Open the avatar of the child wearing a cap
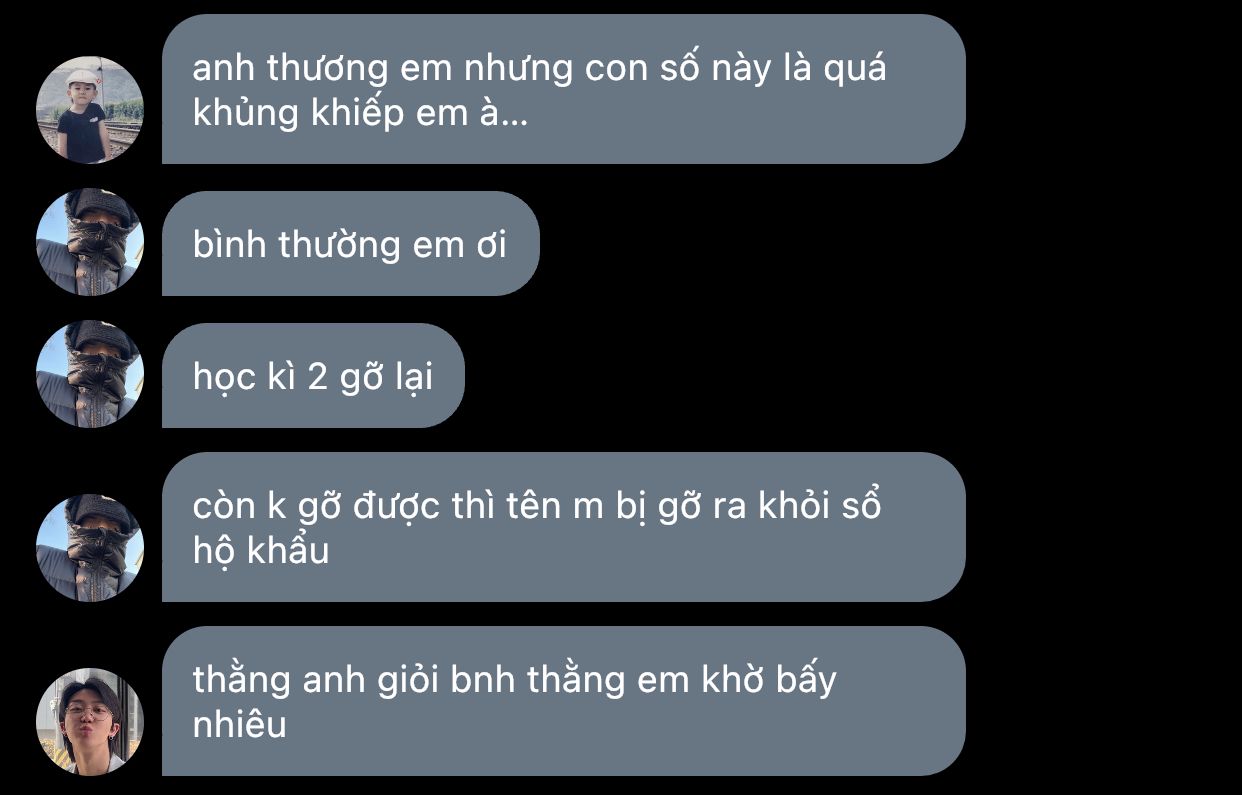Viewport: 1242px width, 795px height. coord(90,110)
